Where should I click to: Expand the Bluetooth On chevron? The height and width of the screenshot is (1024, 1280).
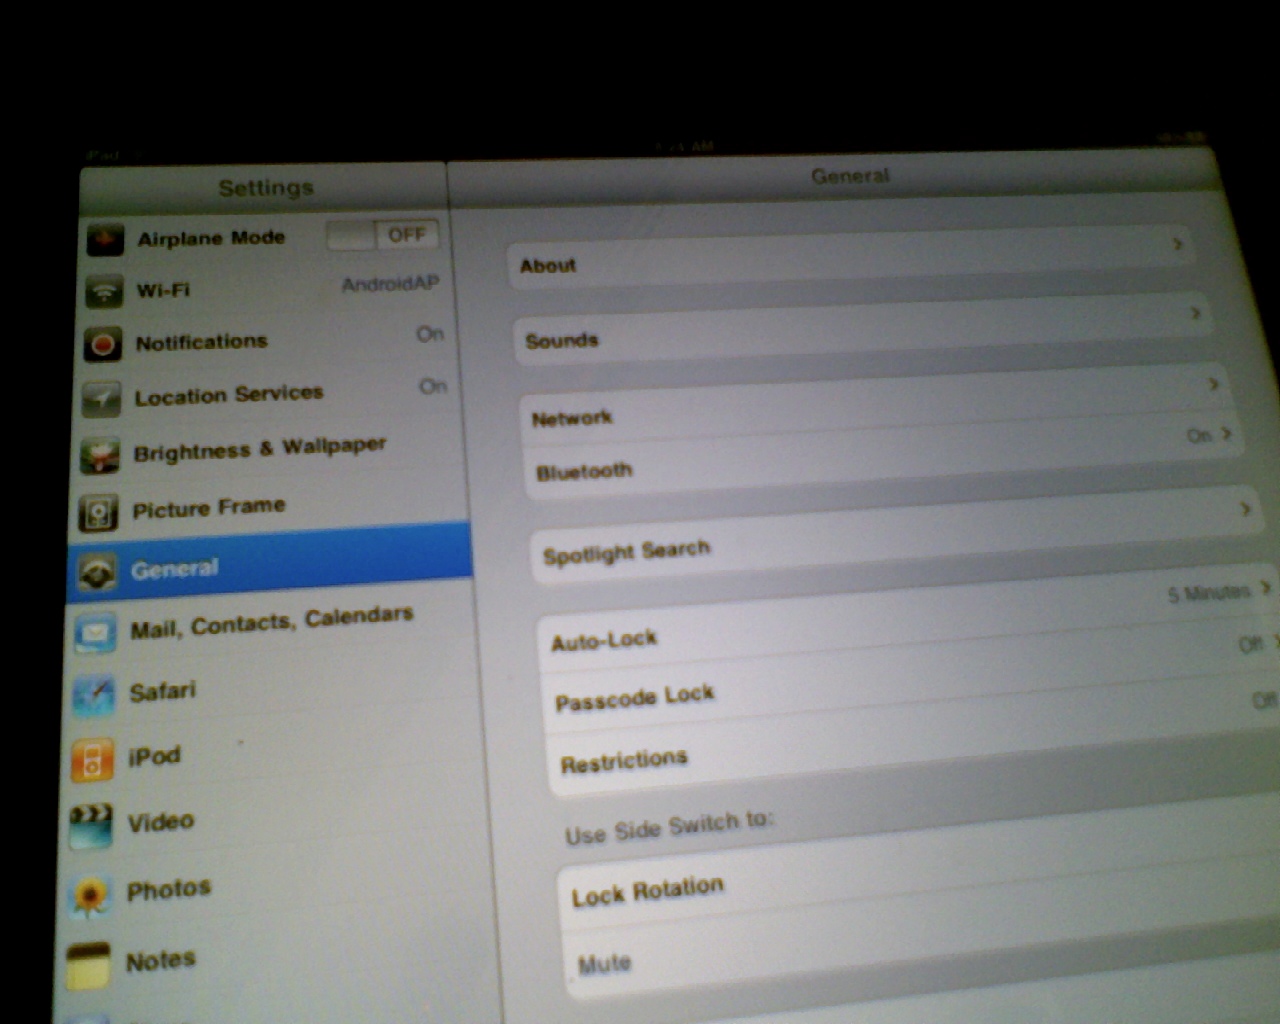1227,434
